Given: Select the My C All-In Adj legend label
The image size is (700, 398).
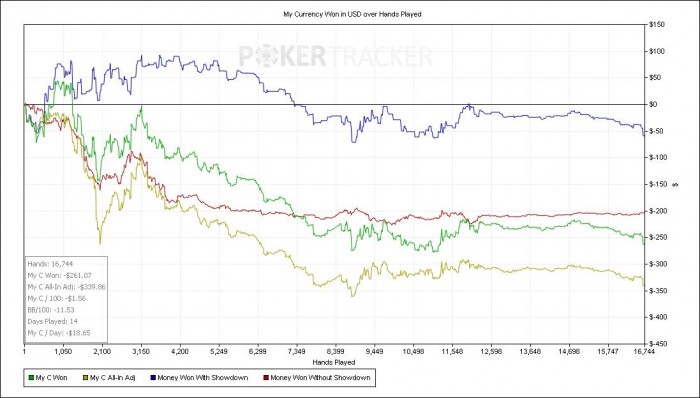Looking at the screenshot, I should (112, 378).
